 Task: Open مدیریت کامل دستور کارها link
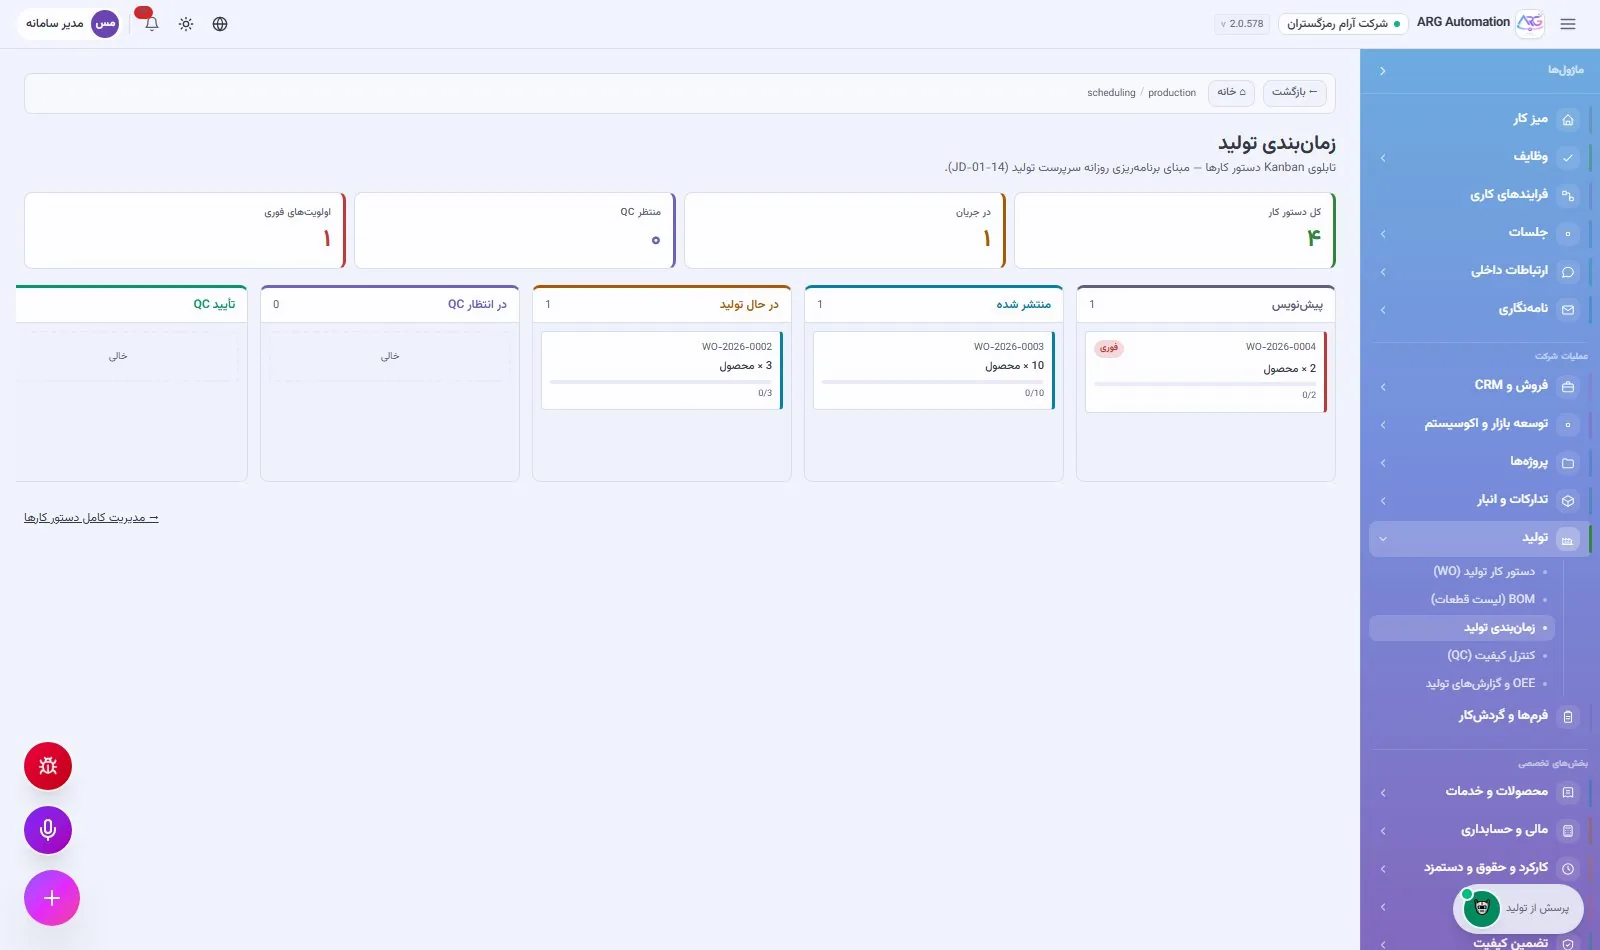tap(91, 517)
